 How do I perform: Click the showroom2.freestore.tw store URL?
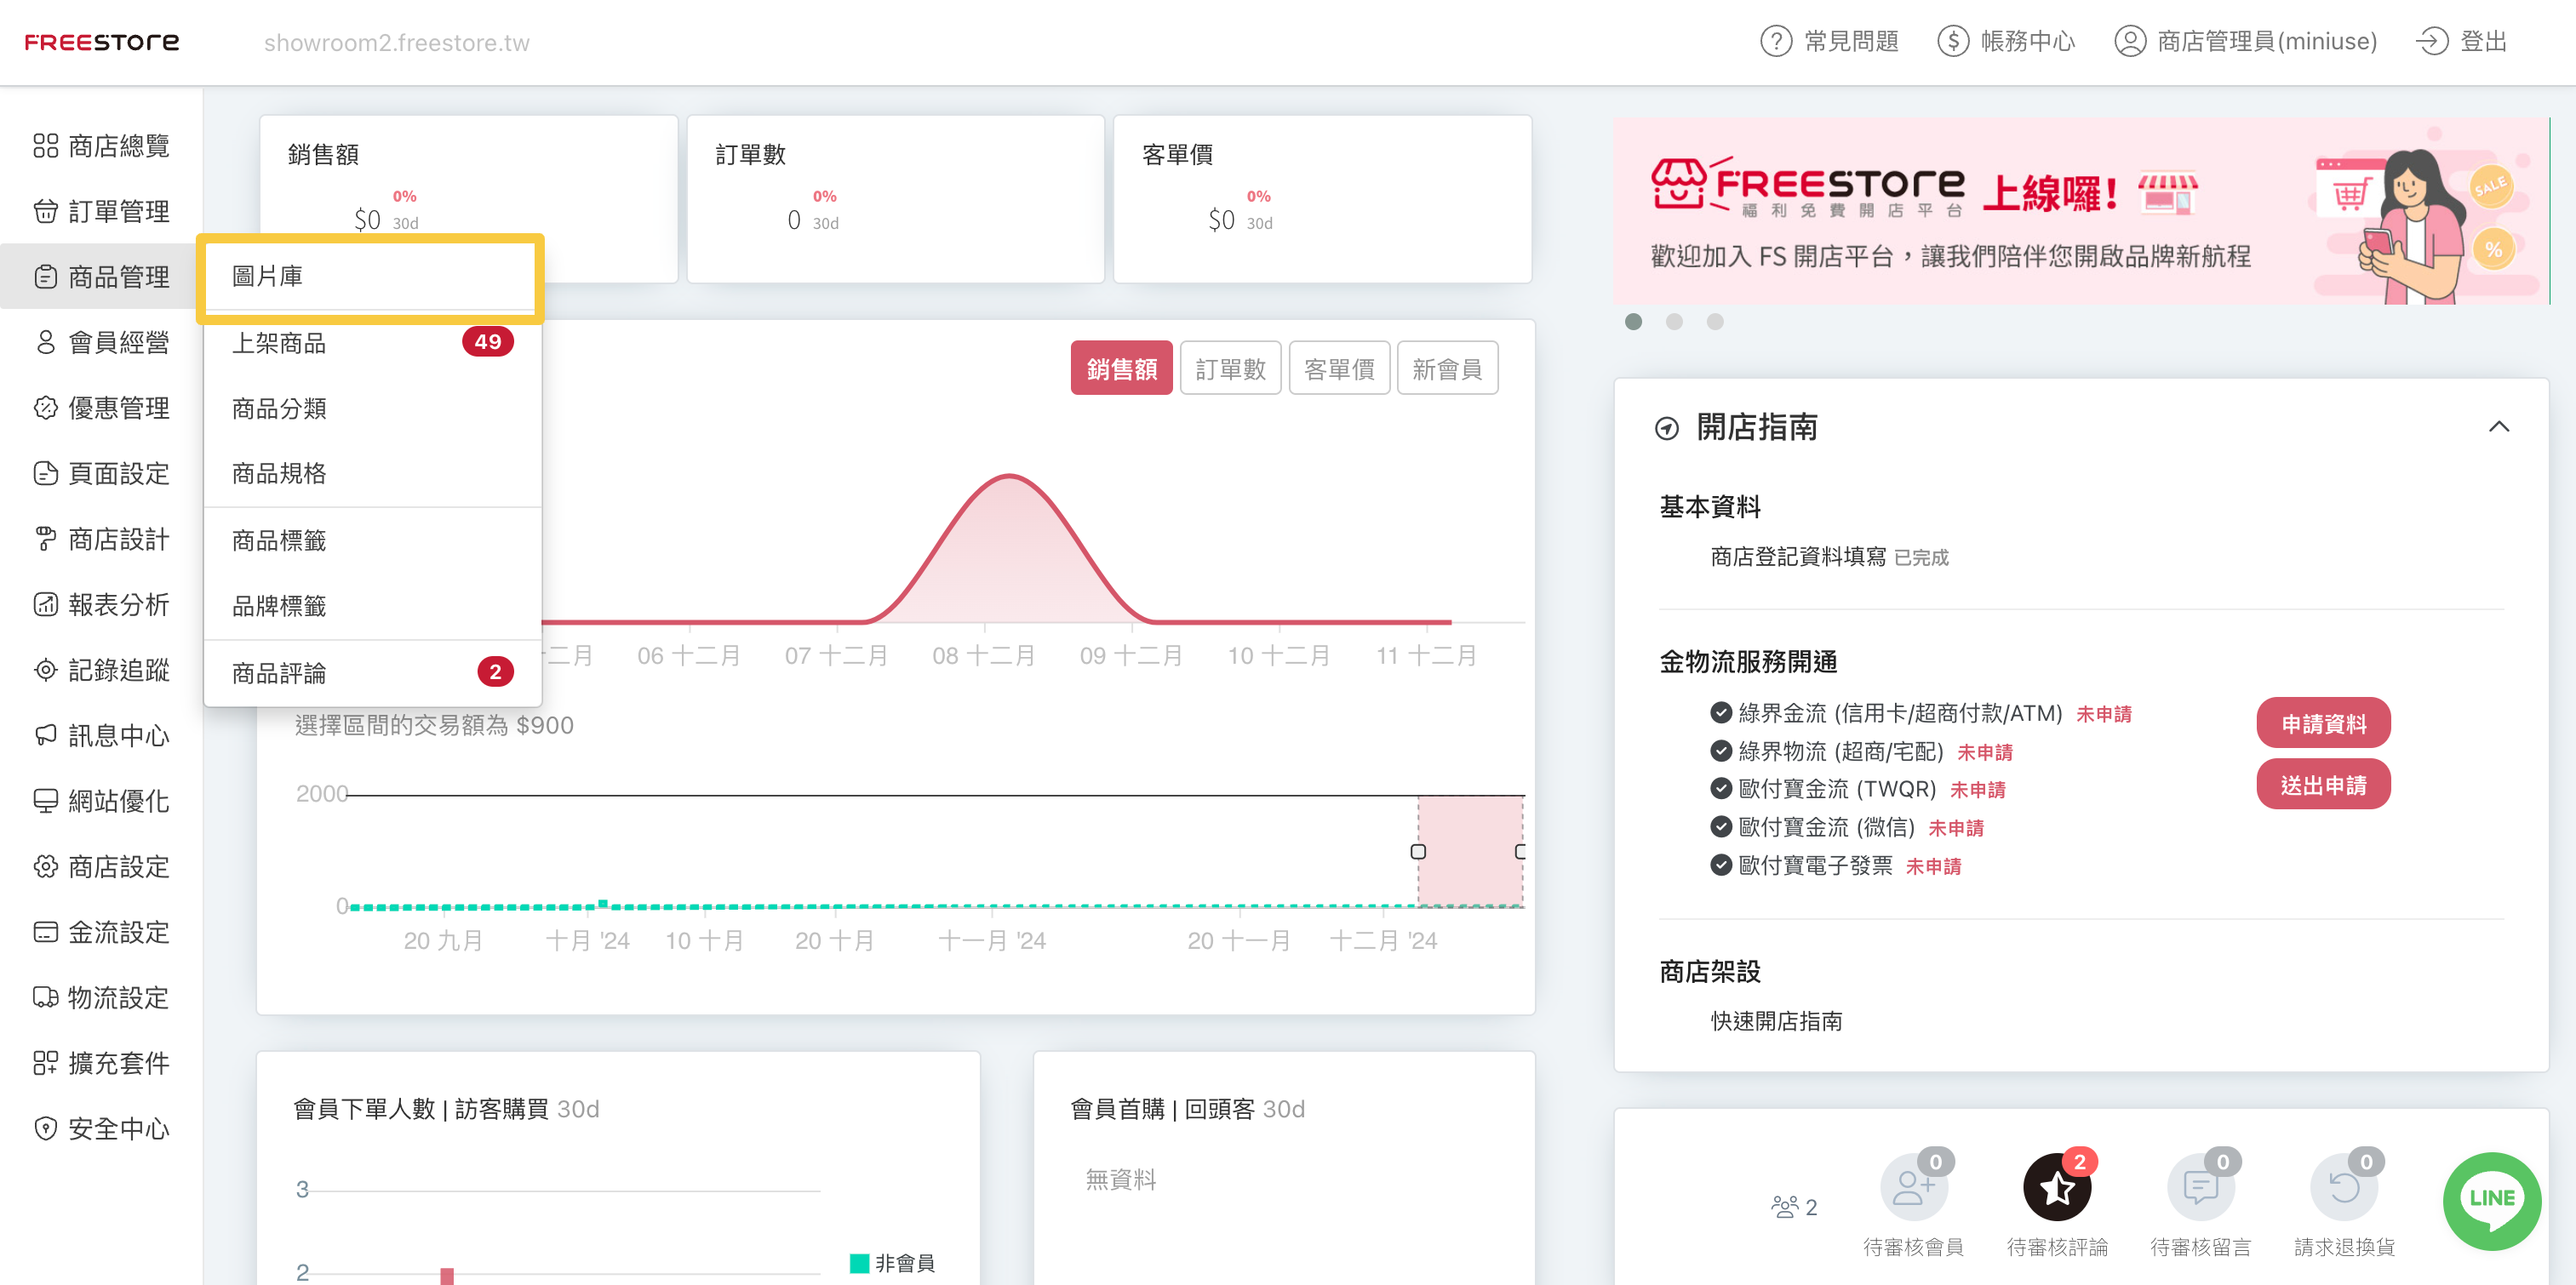pyautogui.click(x=396, y=43)
